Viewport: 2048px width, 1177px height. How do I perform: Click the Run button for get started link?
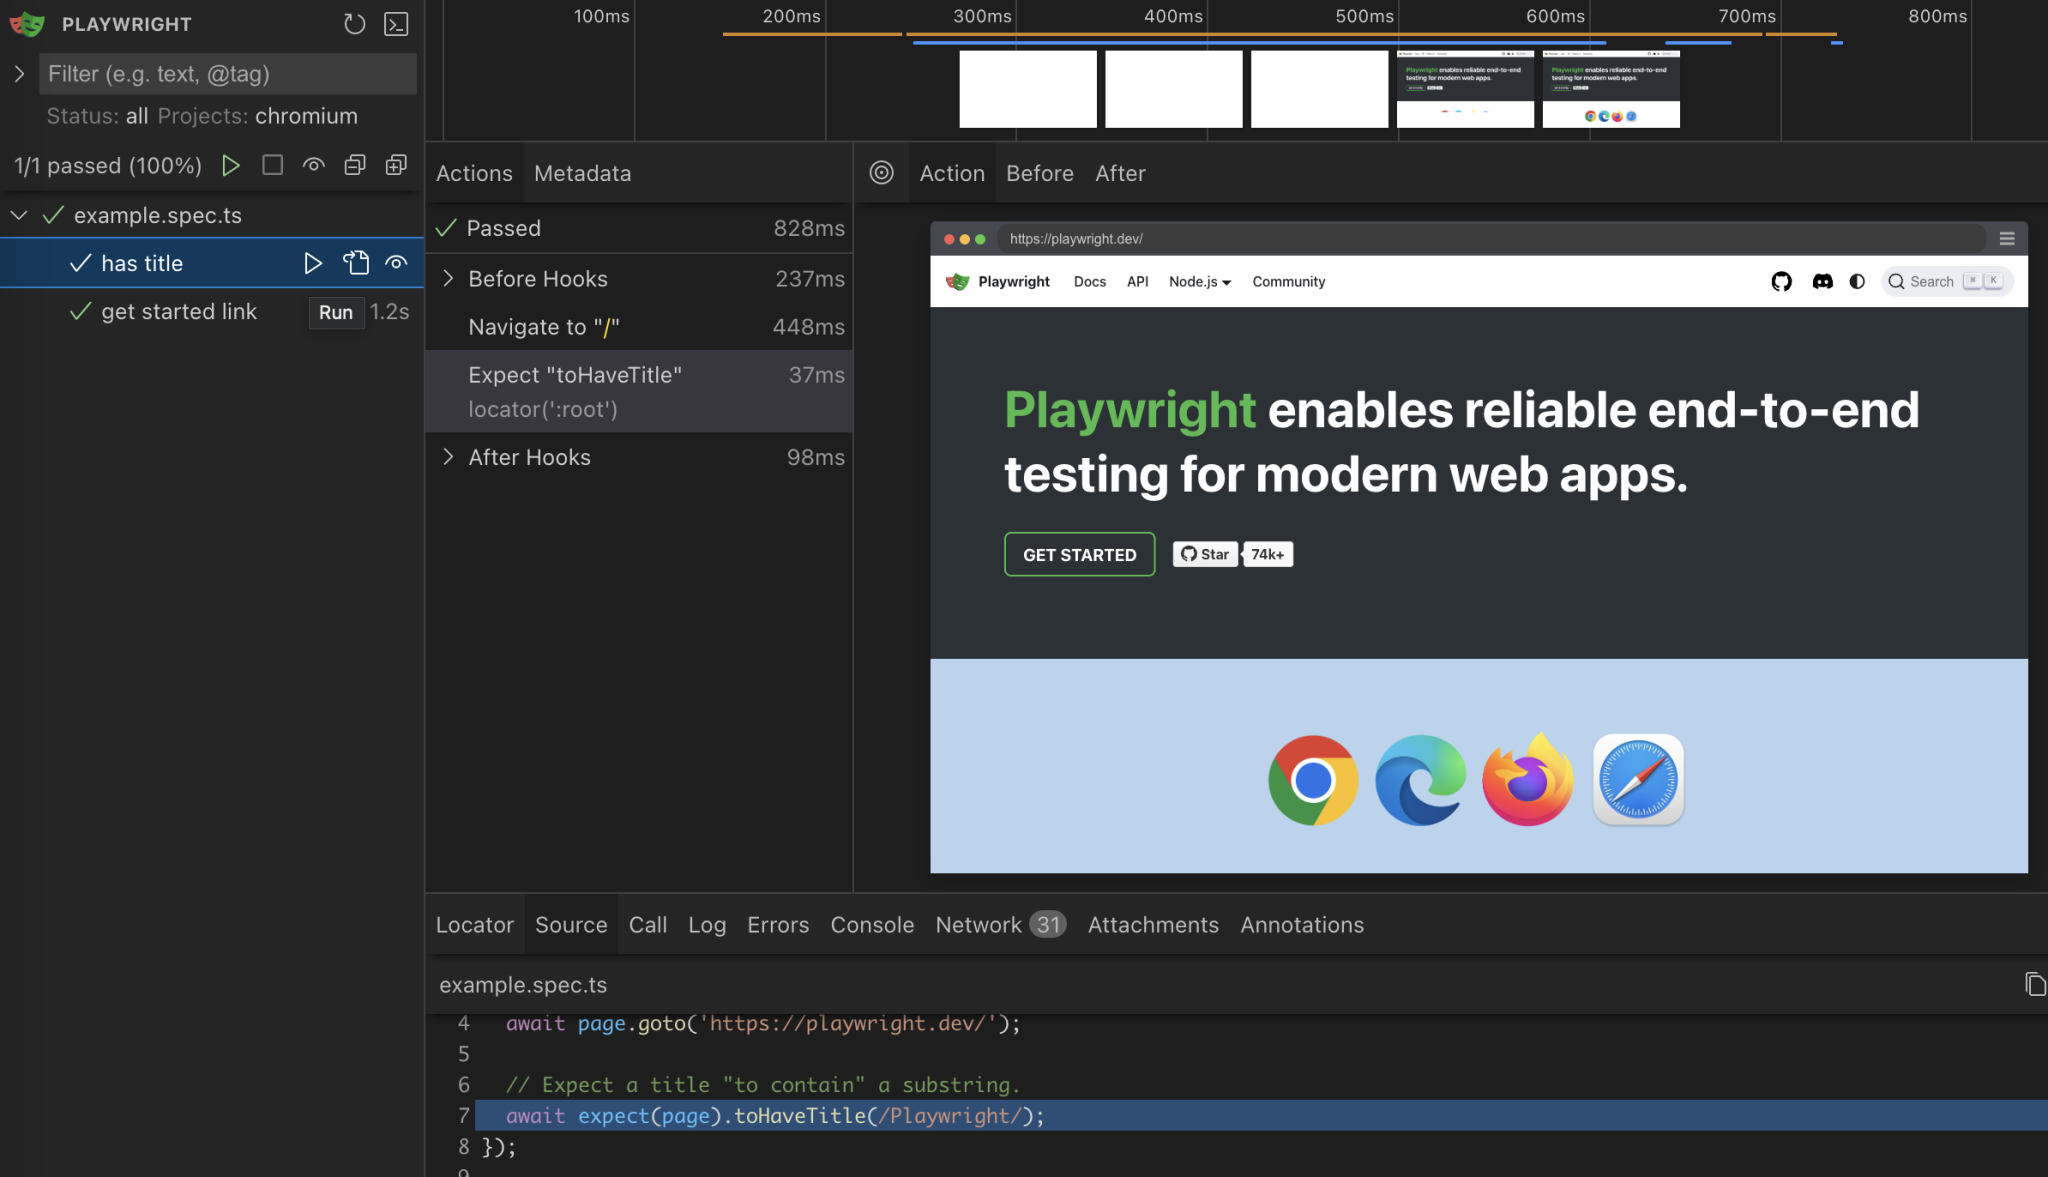(335, 312)
